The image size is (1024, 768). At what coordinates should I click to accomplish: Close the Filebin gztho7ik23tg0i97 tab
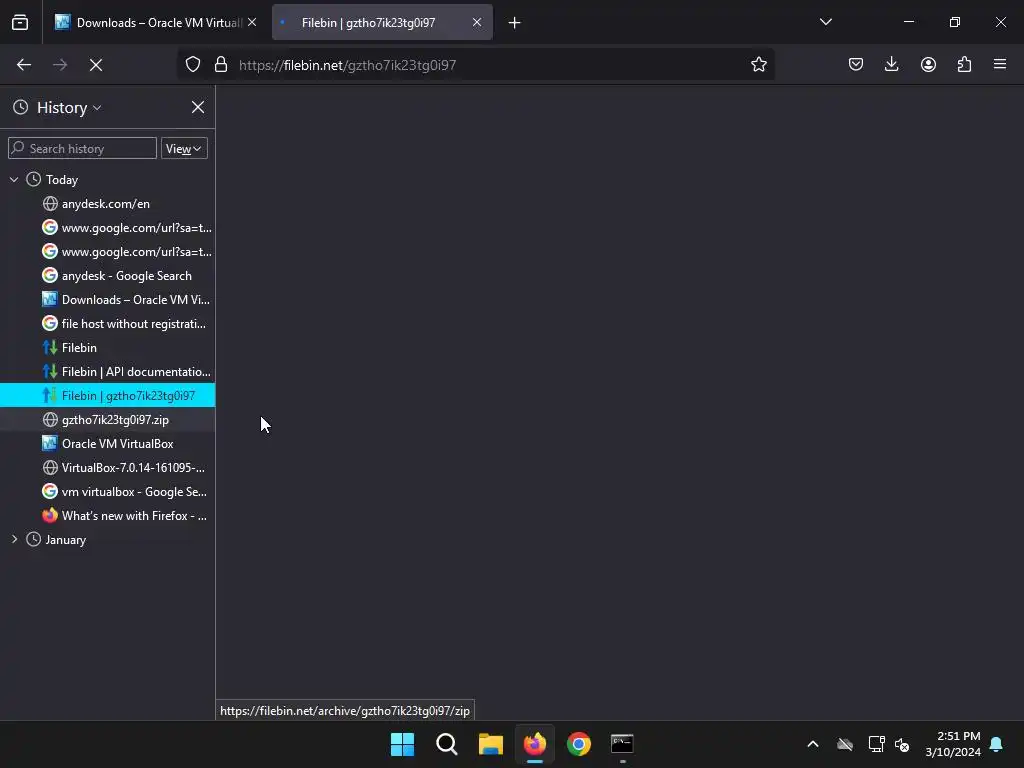477,22
